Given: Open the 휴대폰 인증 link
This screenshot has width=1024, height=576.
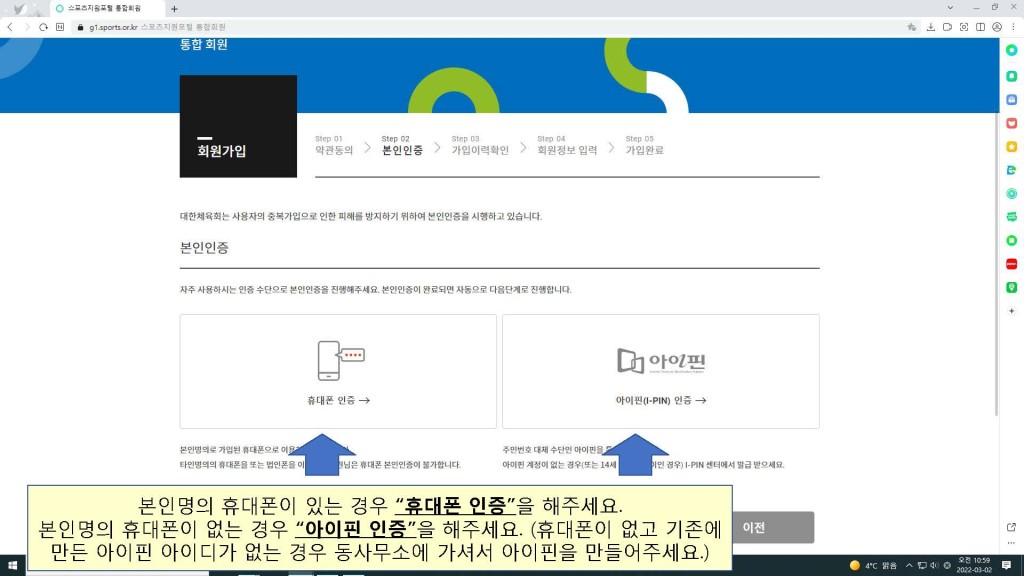Looking at the screenshot, I should [338, 400].
